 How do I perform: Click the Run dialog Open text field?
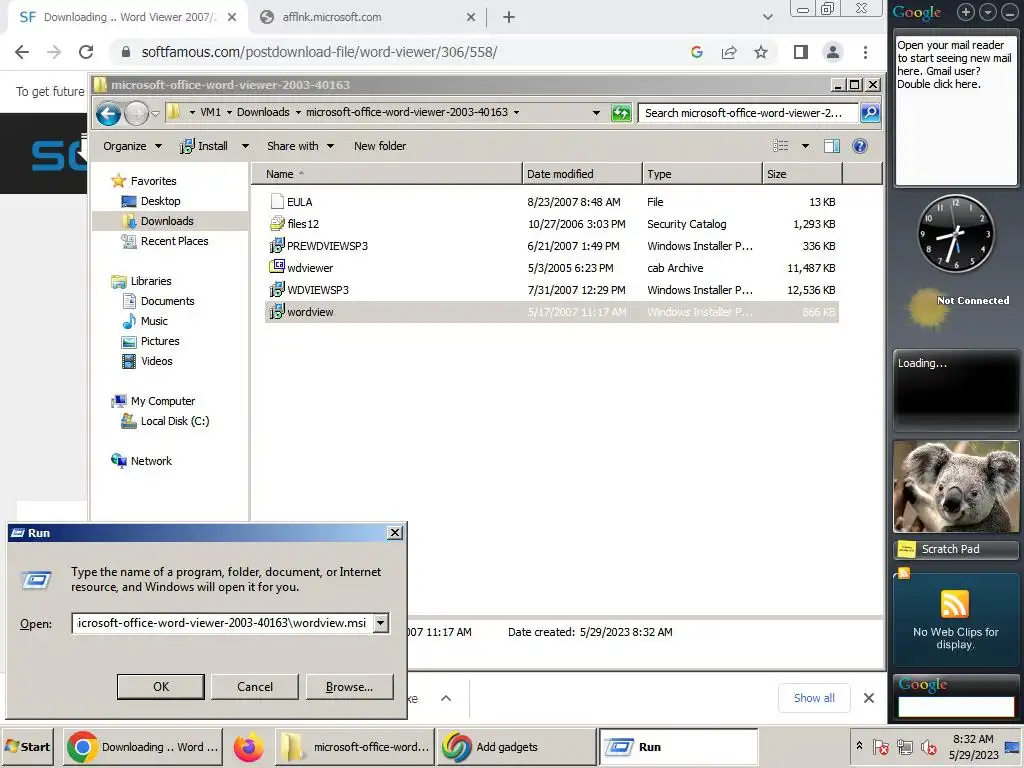(222, 623)
